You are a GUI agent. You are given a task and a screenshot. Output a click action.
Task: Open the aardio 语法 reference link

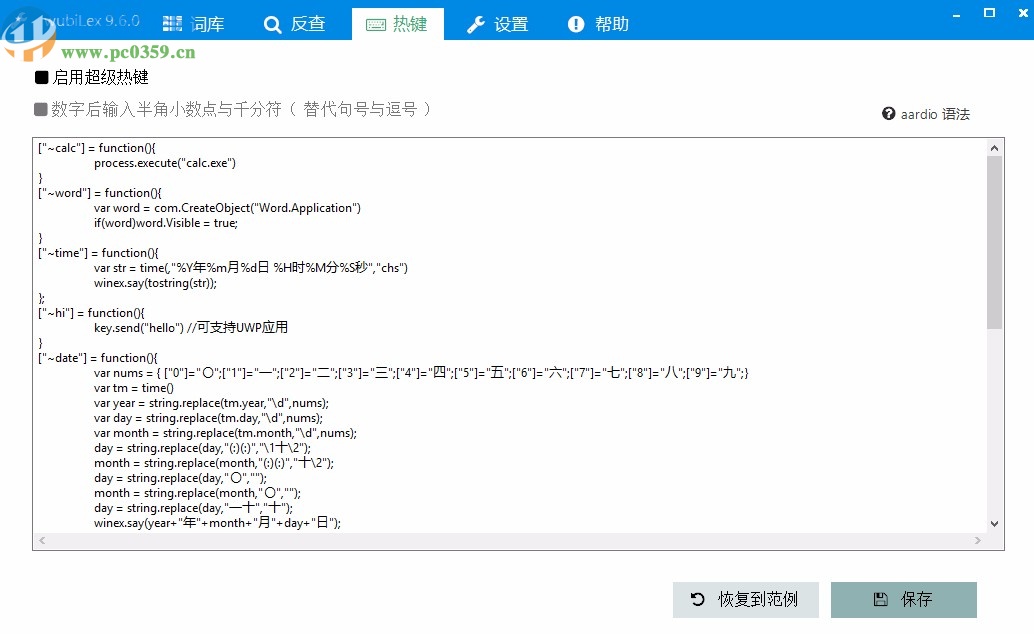pos(935,114)
